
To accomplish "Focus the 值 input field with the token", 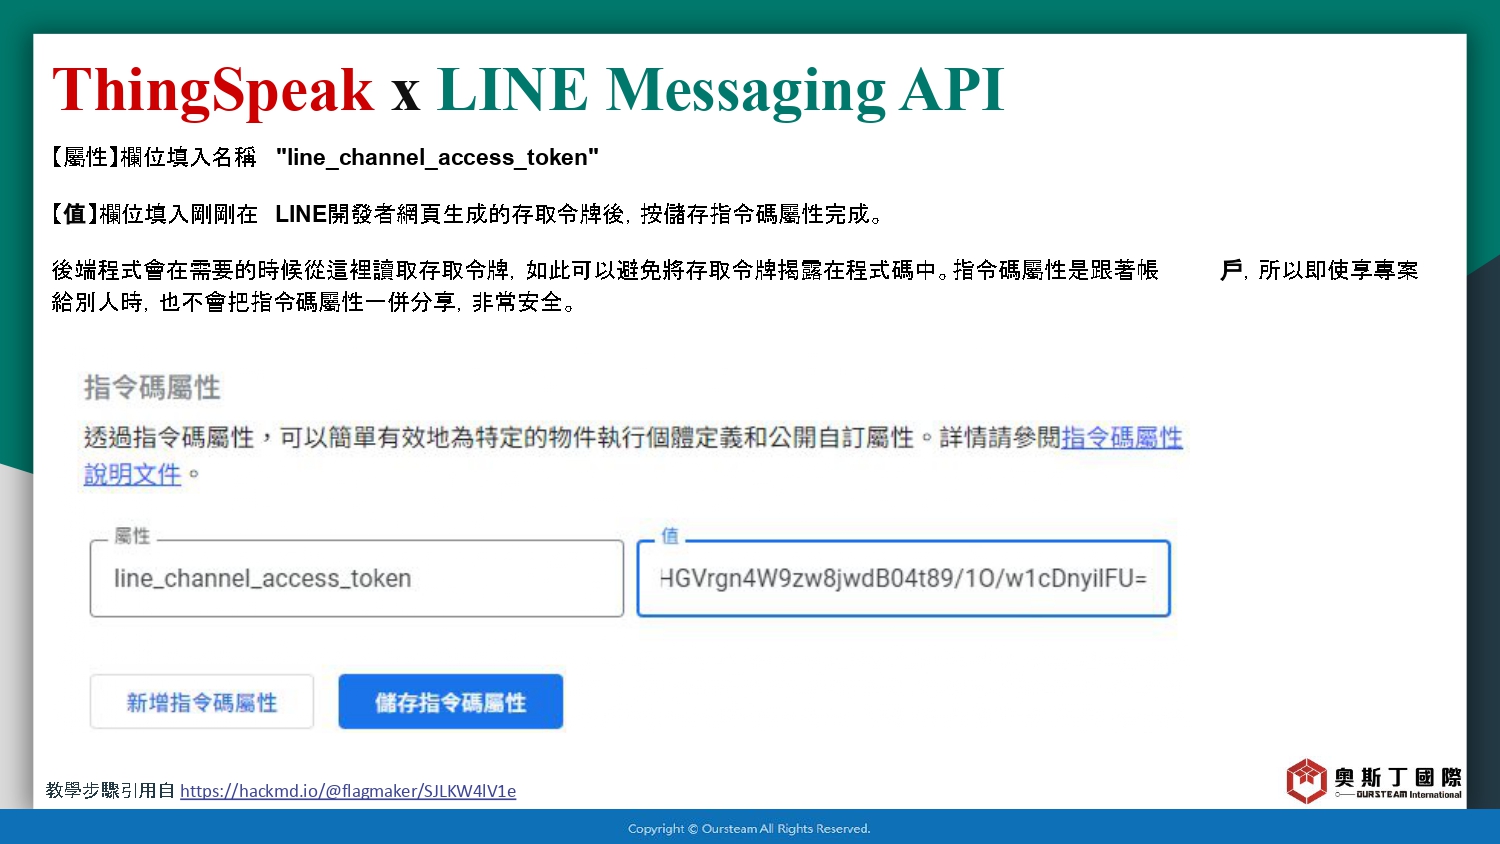I will [903, 579].
